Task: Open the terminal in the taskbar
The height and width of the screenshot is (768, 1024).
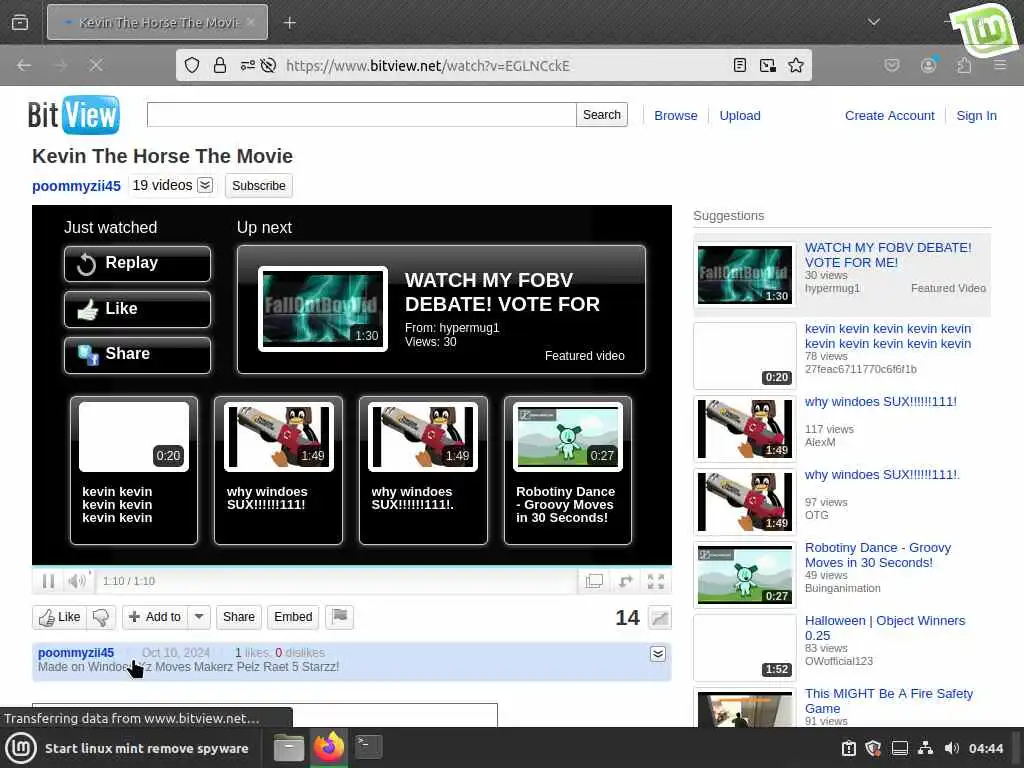Action: (x=368, y=747)
